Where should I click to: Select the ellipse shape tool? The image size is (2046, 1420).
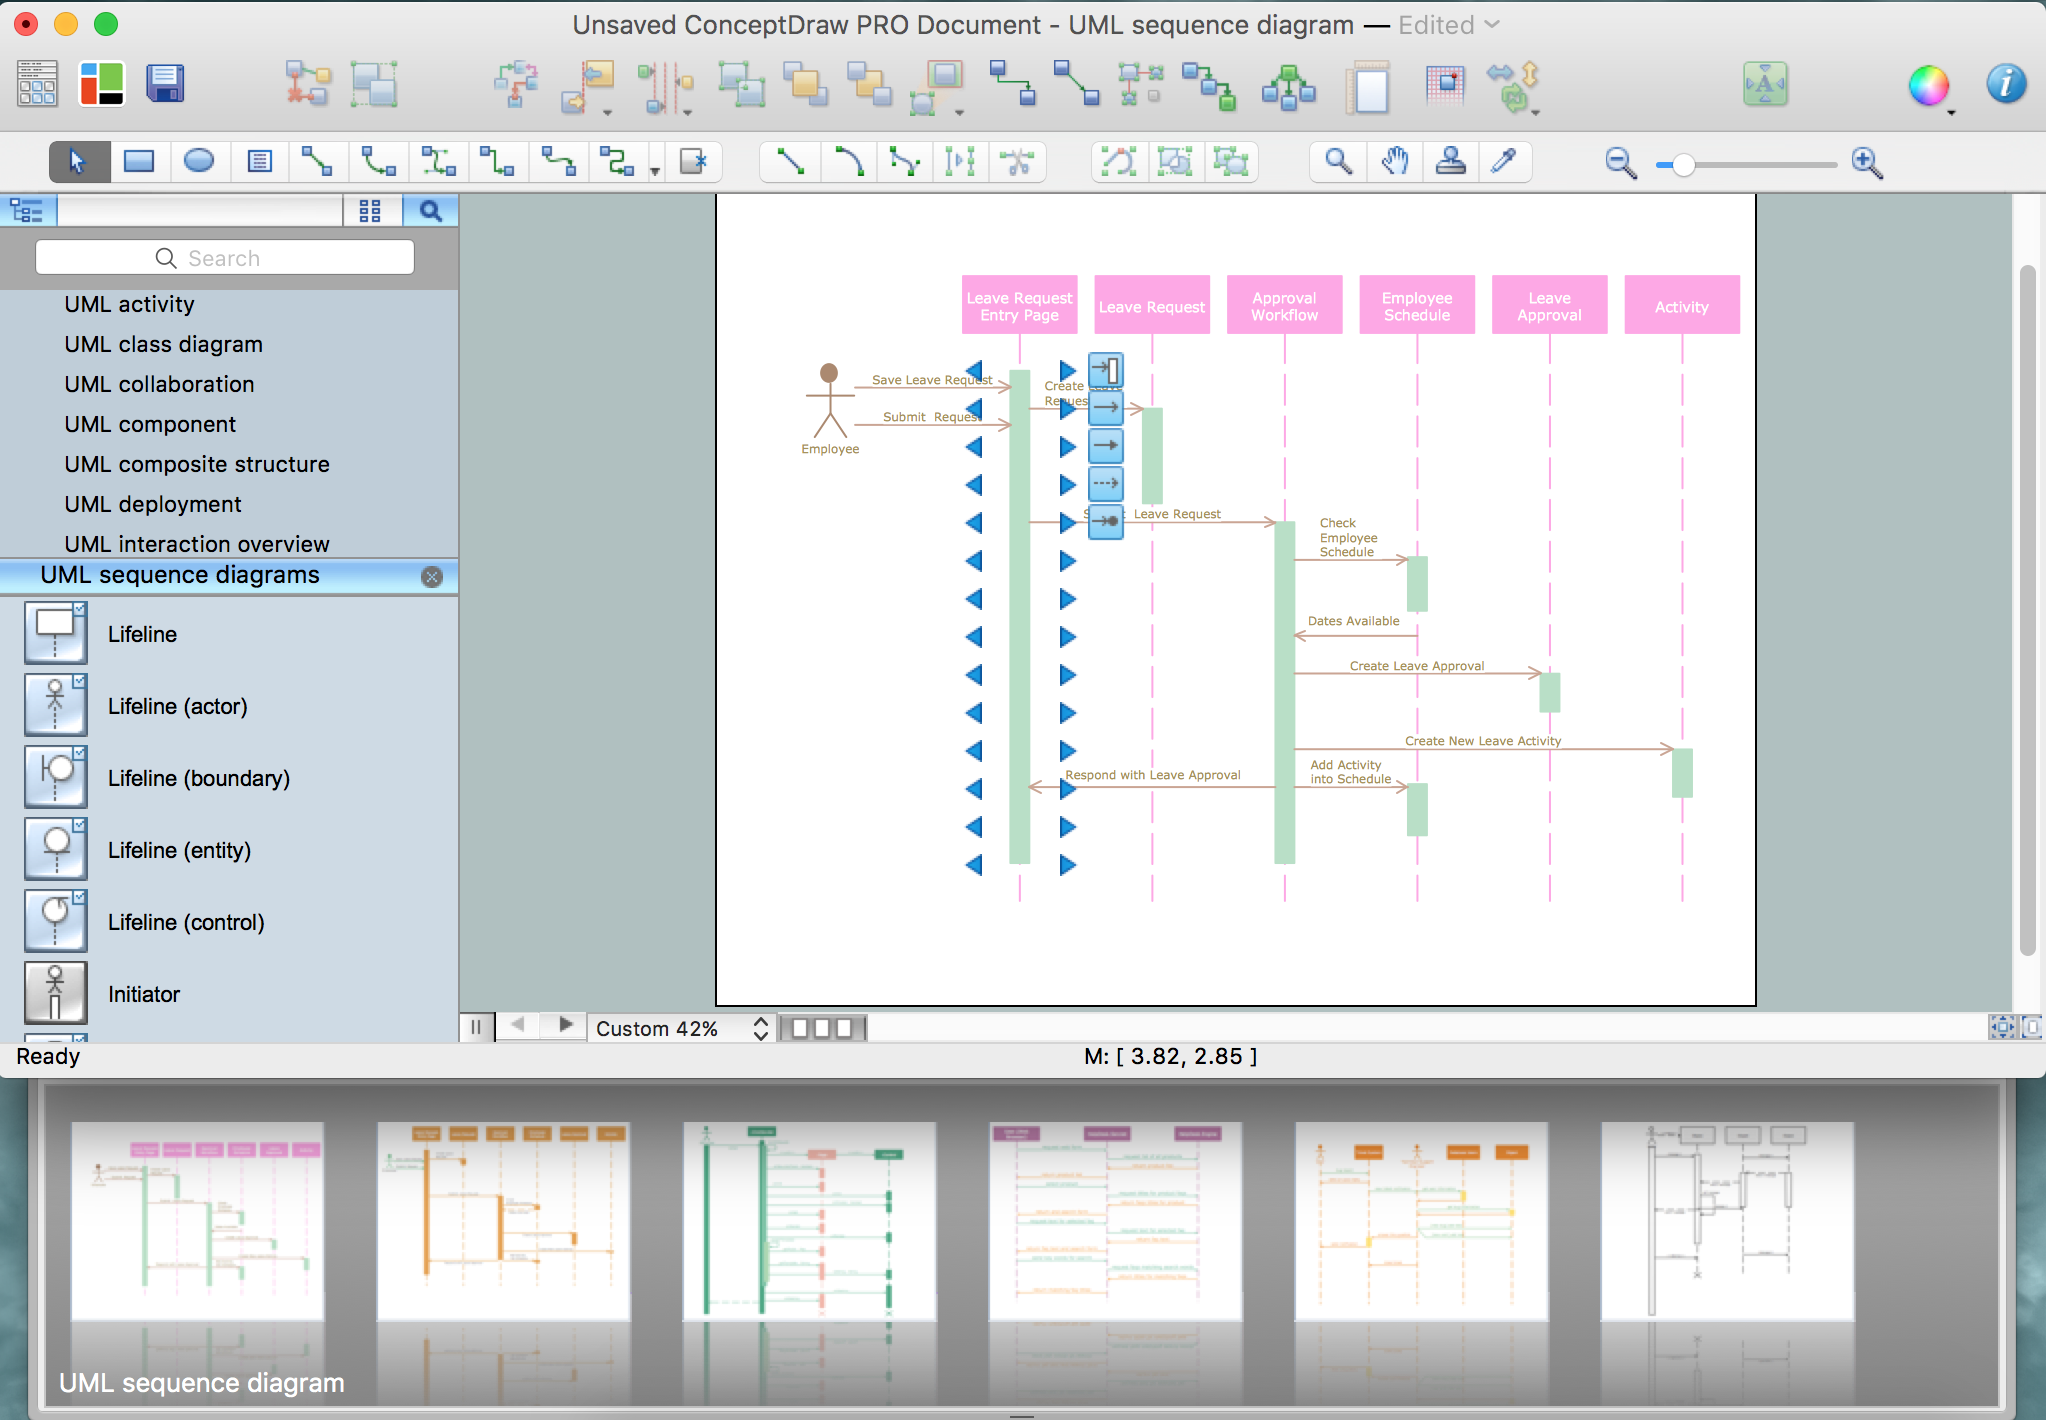tap(199, 161)
